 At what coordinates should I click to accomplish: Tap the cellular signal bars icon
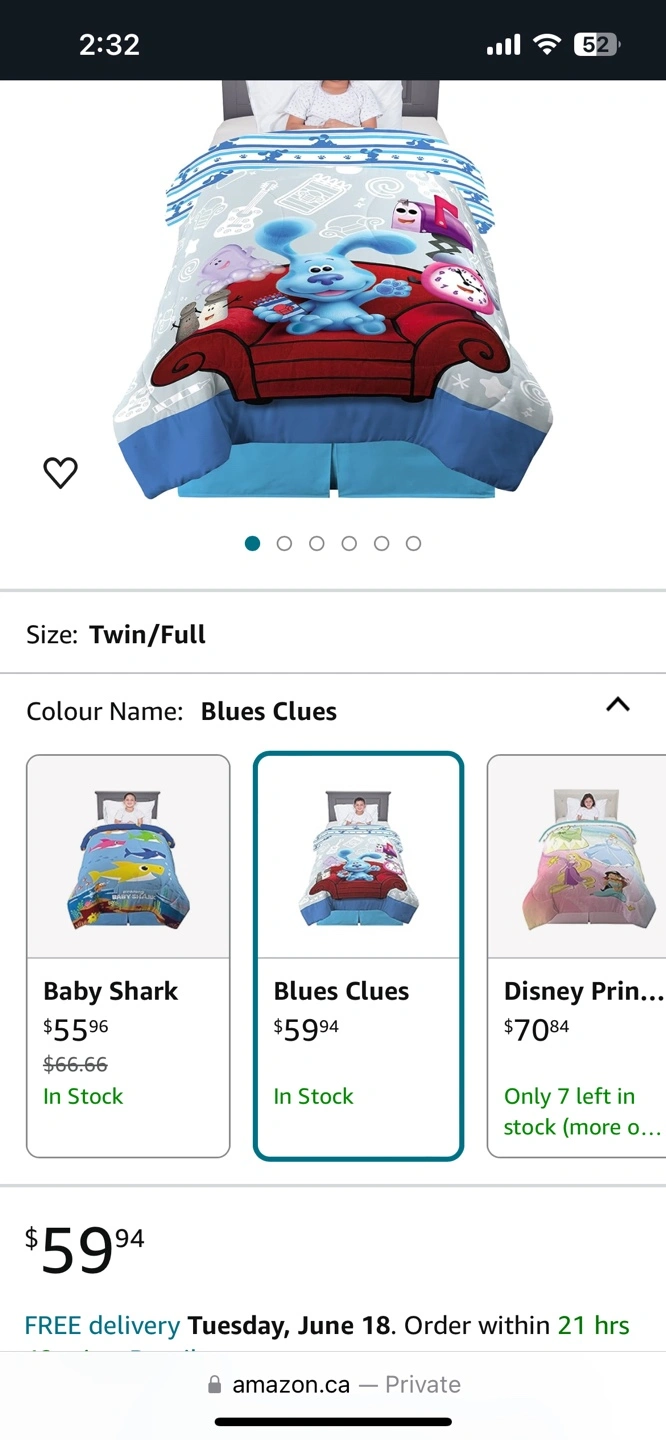coord(503,45)
